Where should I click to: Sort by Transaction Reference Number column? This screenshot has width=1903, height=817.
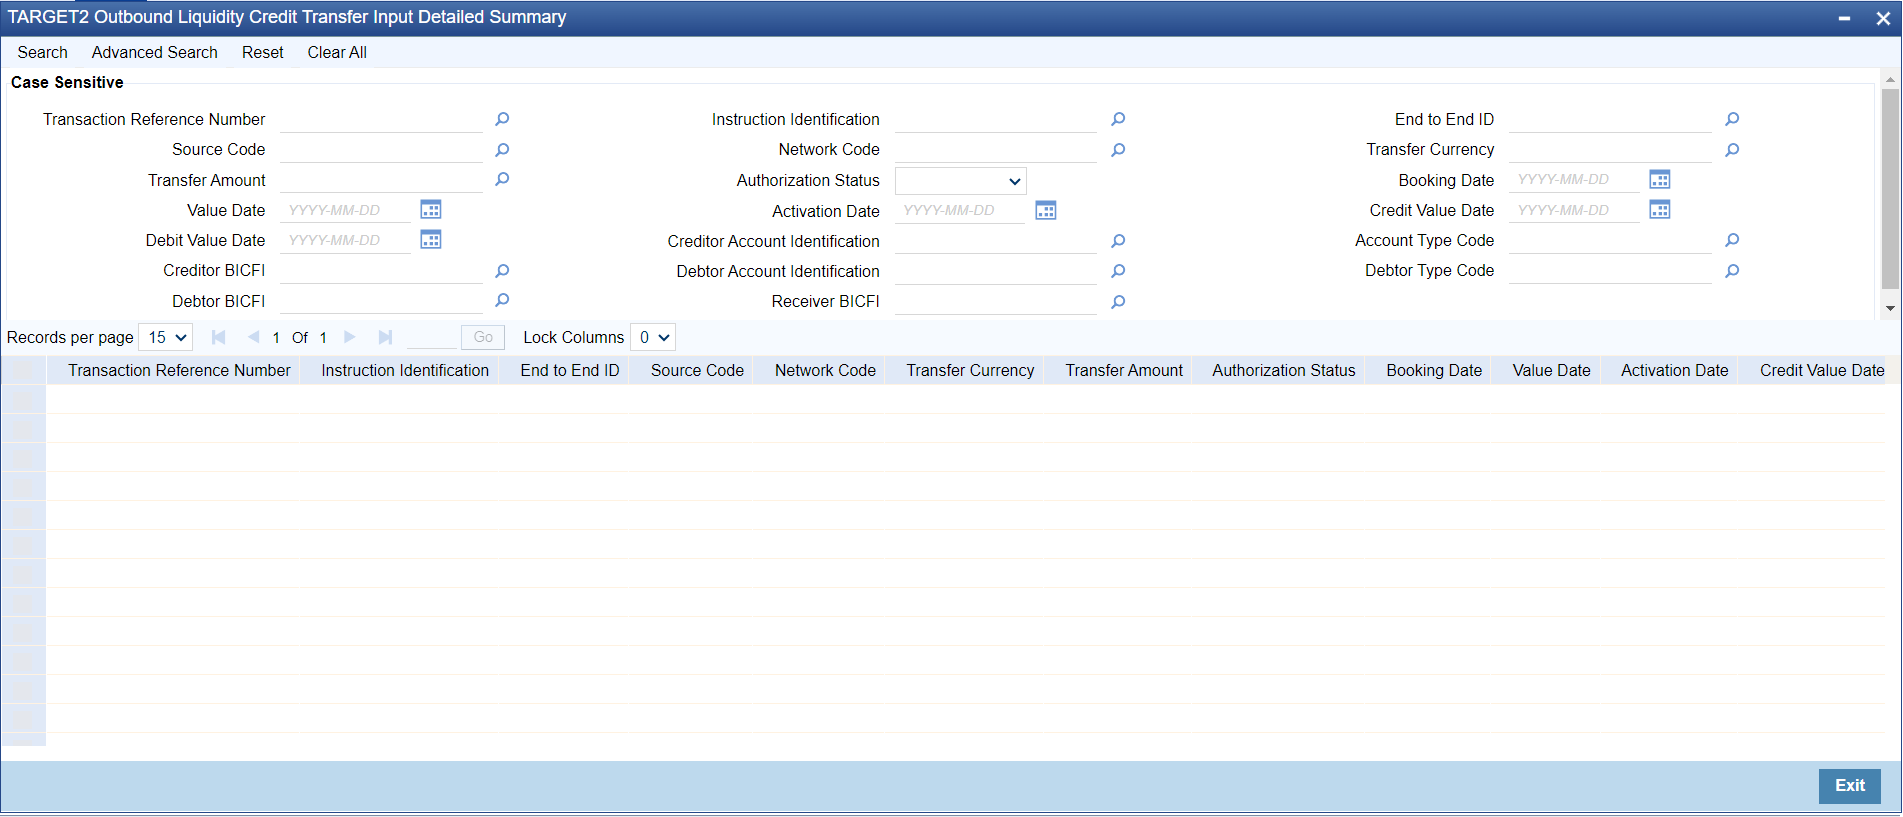[179, 370]
